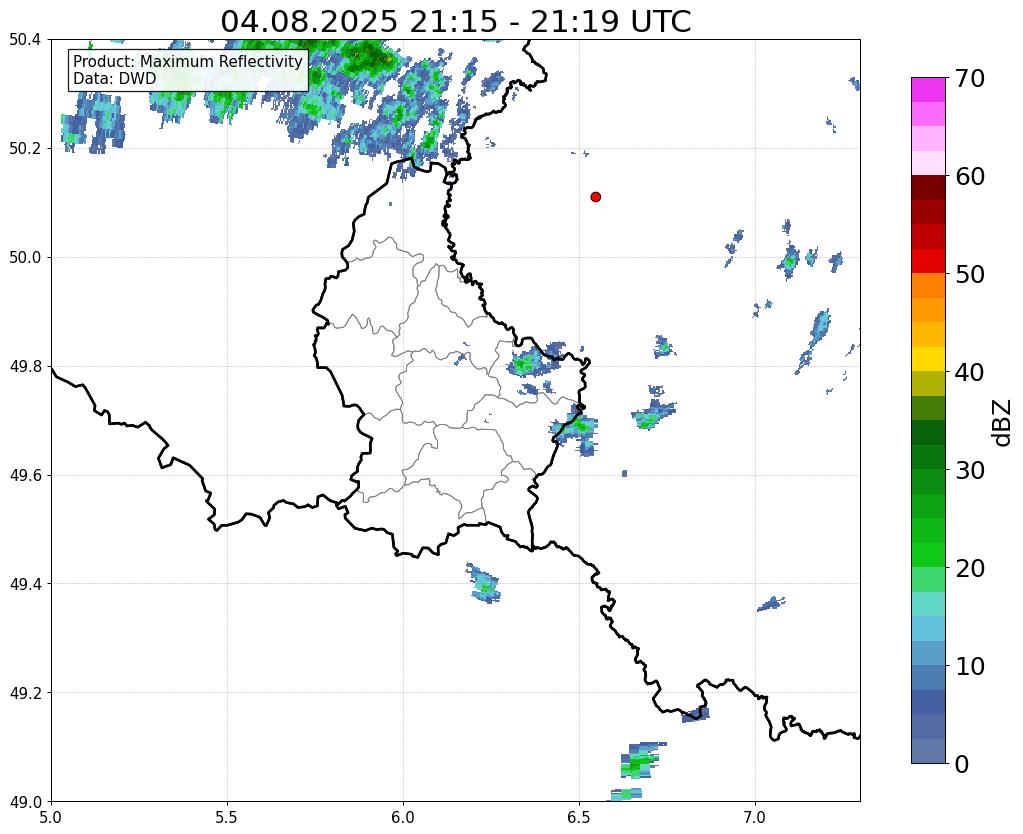
Task: Click the radar echo south of Luxembourg near 49.4
Action: click(484, 584)
